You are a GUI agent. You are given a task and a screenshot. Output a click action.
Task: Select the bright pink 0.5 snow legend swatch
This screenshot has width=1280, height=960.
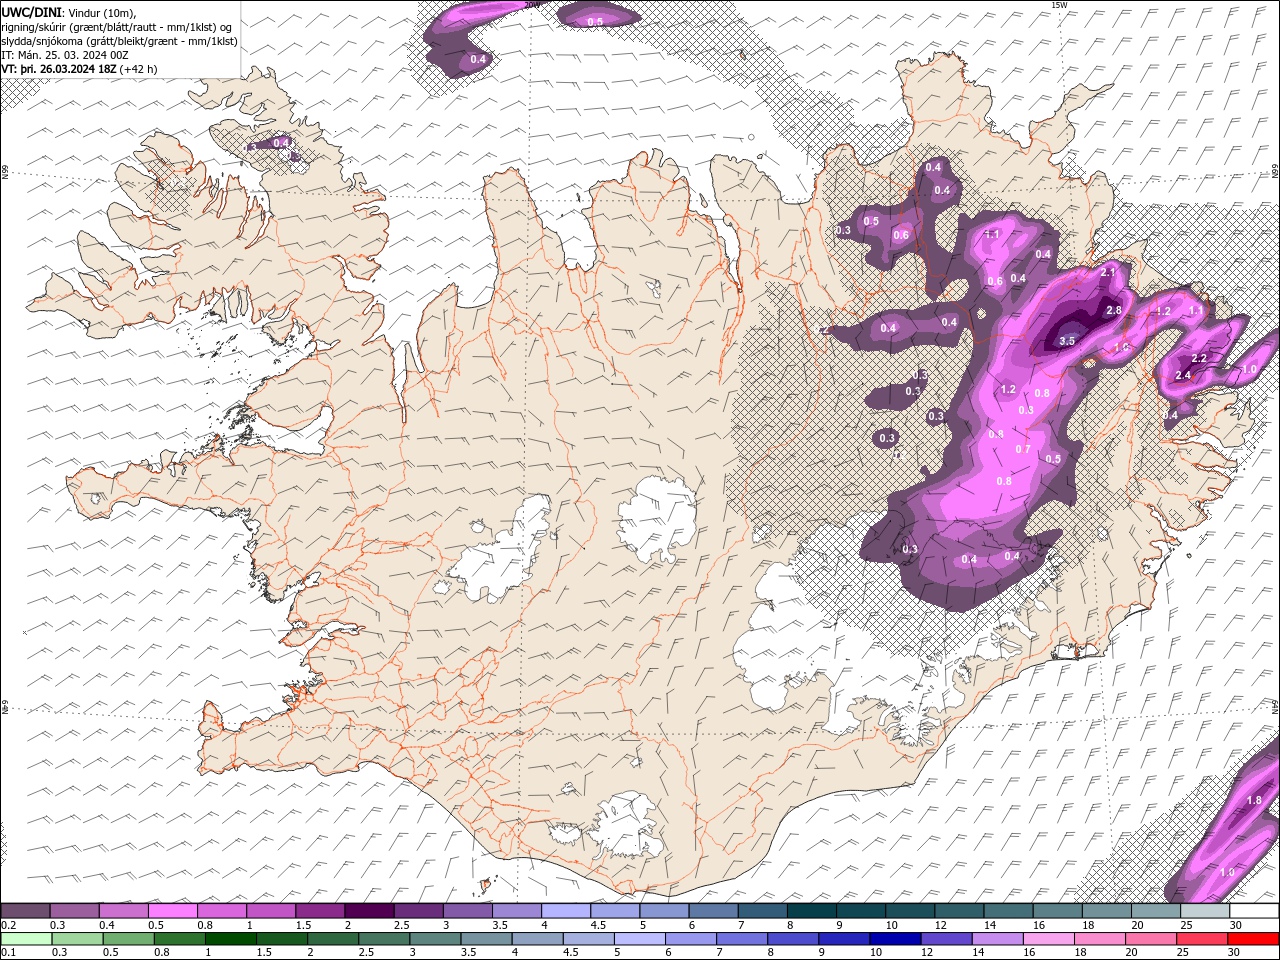(x=173, y=910)
